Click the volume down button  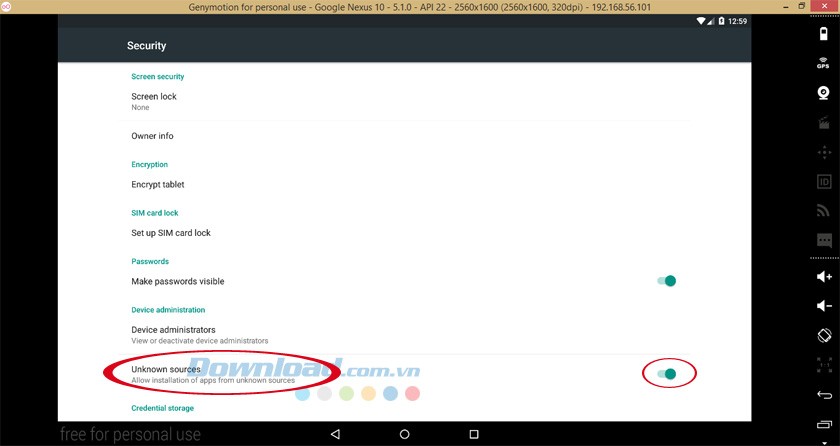tap(824, 305)
